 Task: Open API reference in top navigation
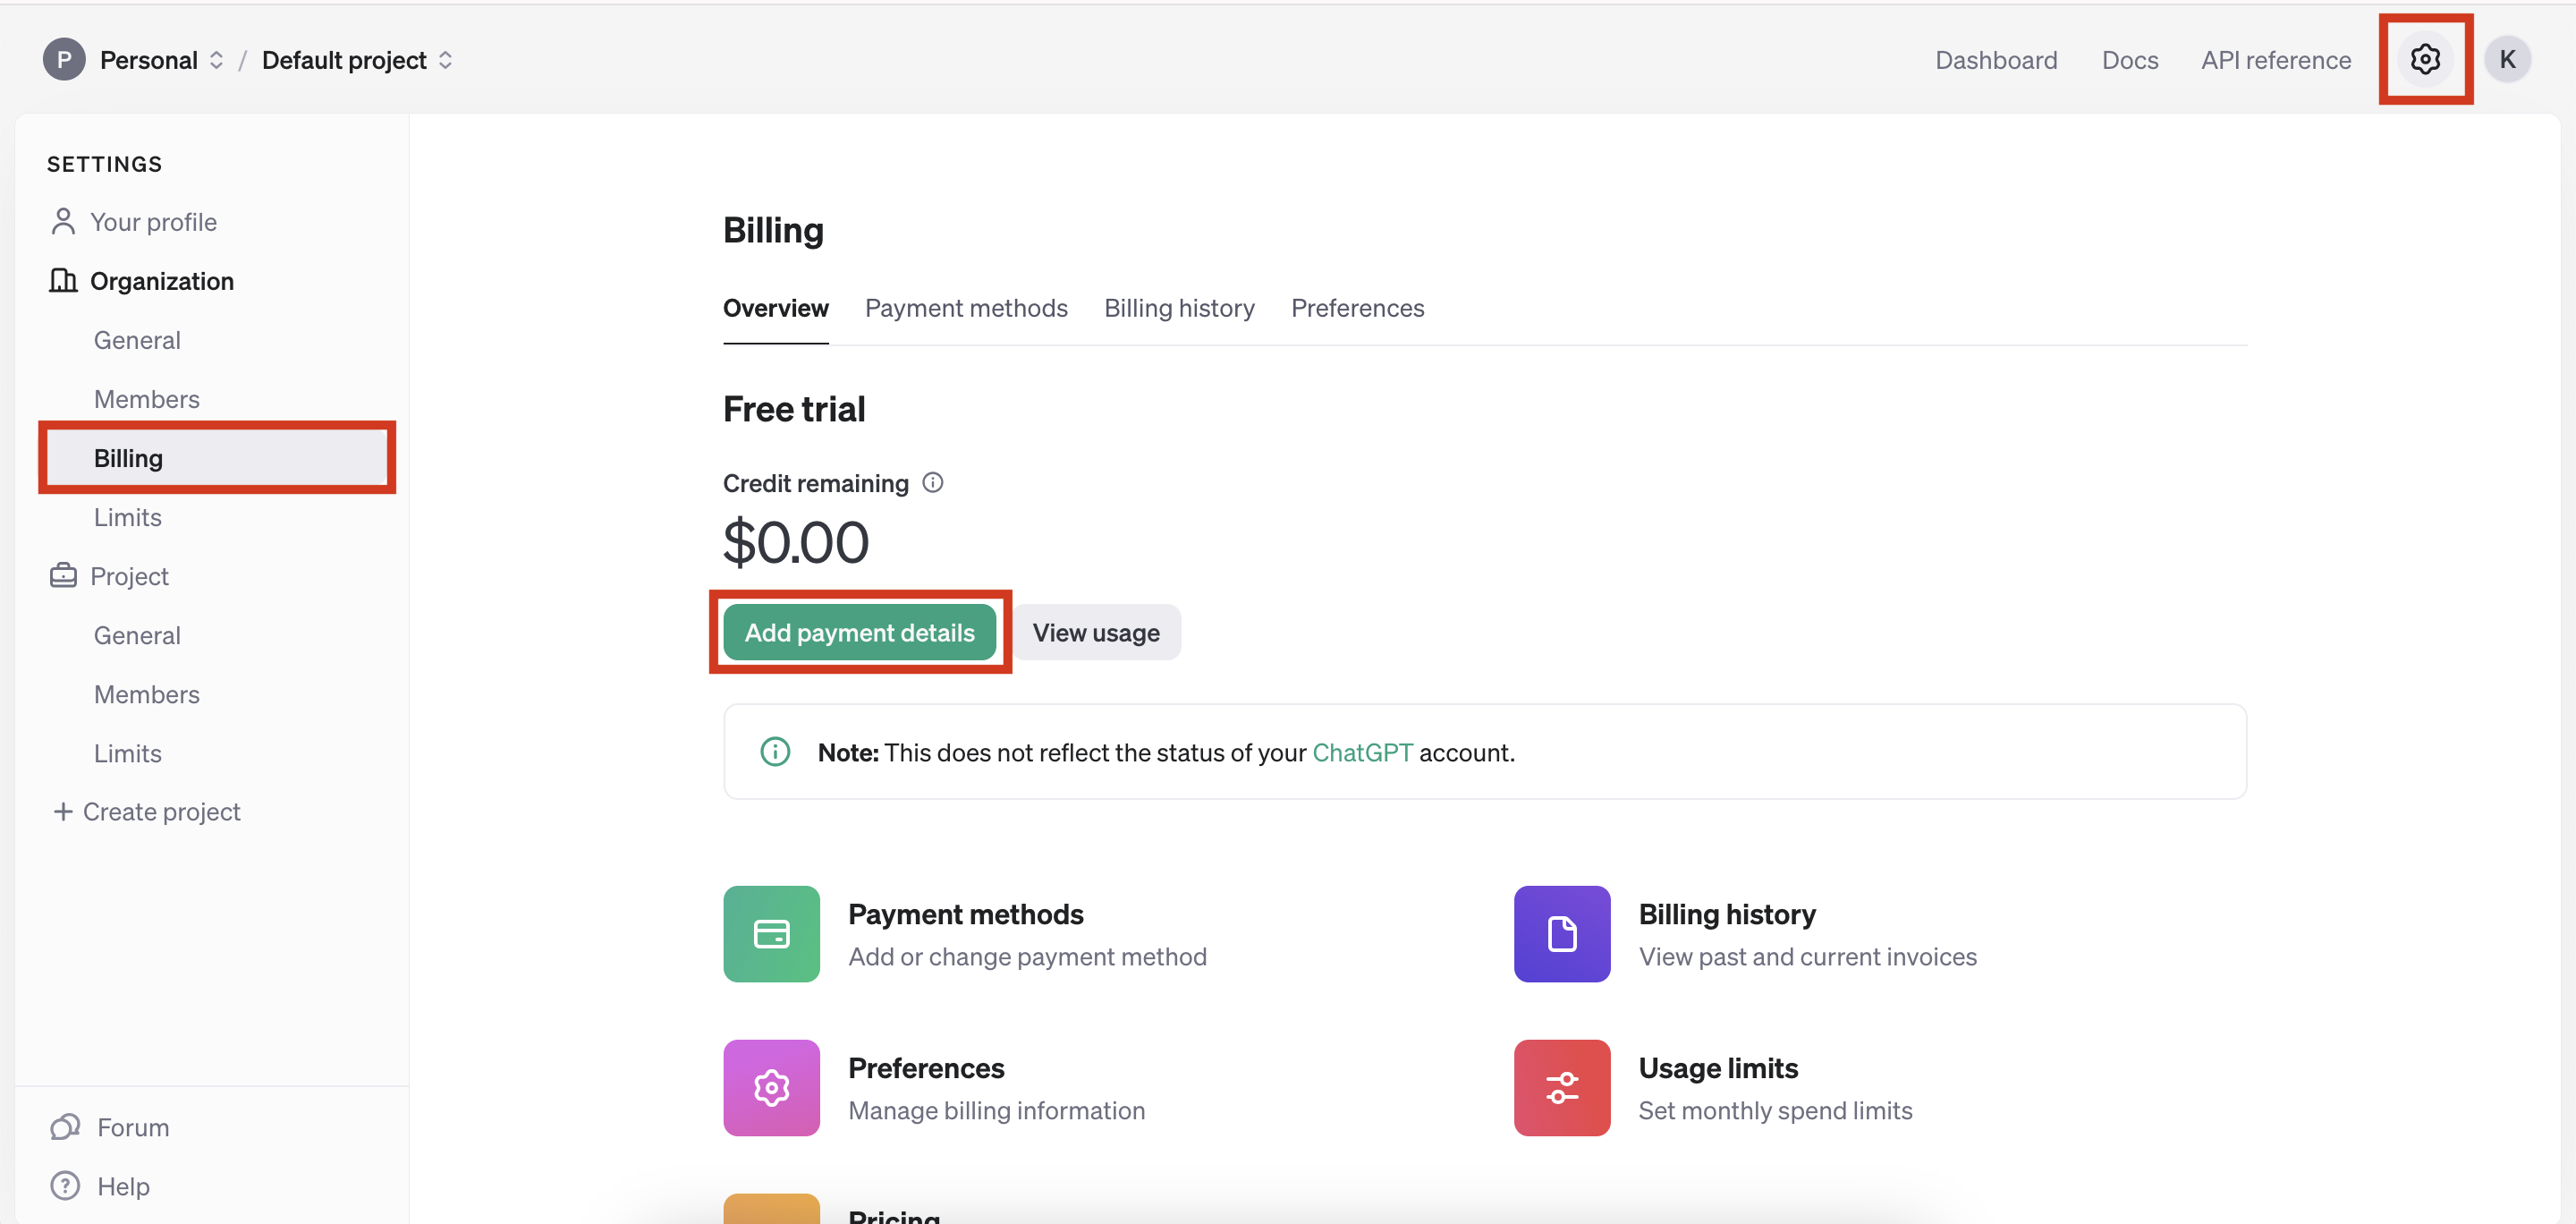2275,60
